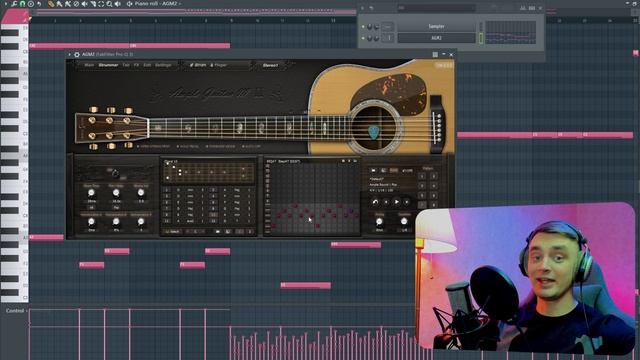Click the play button in the AGM2 pattern player
Image resolution: width=640 pixels, height=360 pixels.
coord(396,202)
